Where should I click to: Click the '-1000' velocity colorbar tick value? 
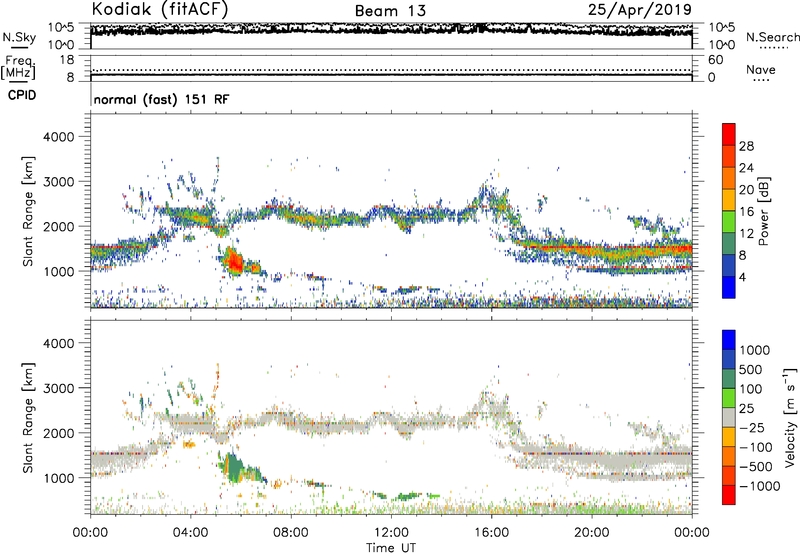(x=759, y=486)
